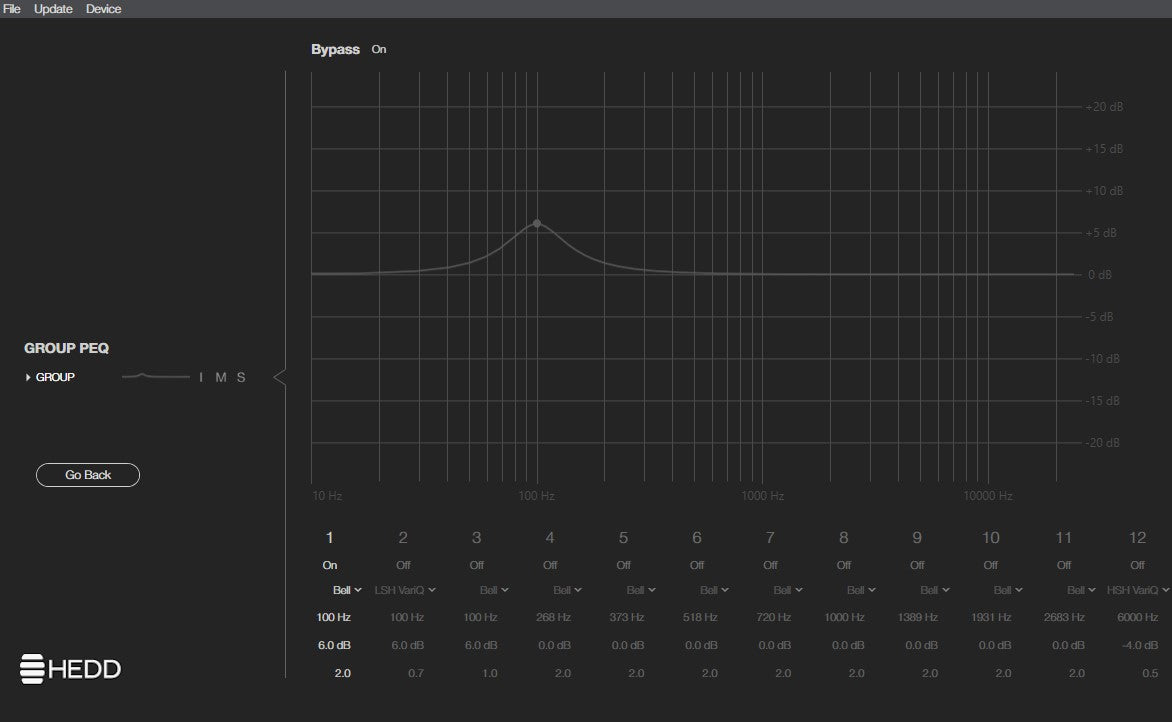Click band 10 frequency 1931 Hz
1172x722 pixels.
click(991, 617)
